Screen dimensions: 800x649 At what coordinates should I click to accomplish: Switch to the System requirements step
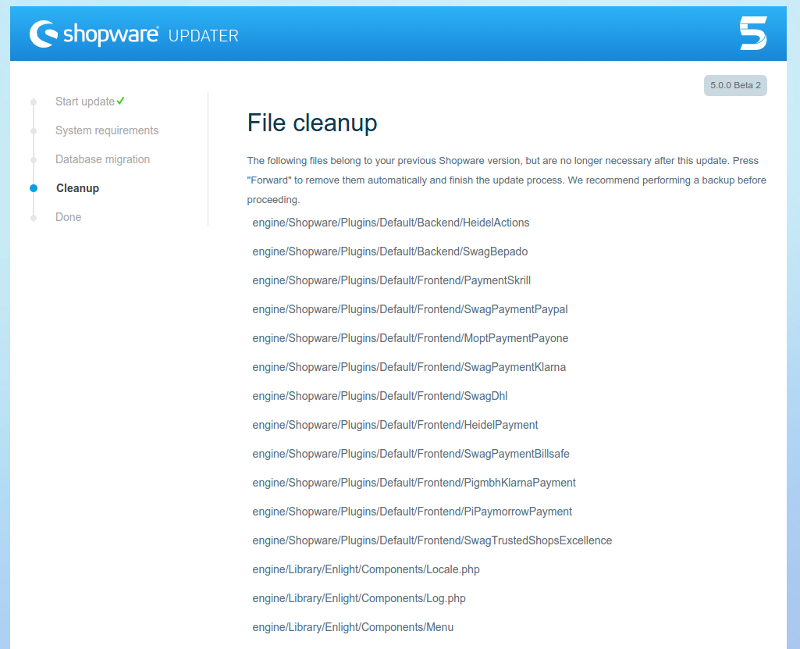(107, 130)
